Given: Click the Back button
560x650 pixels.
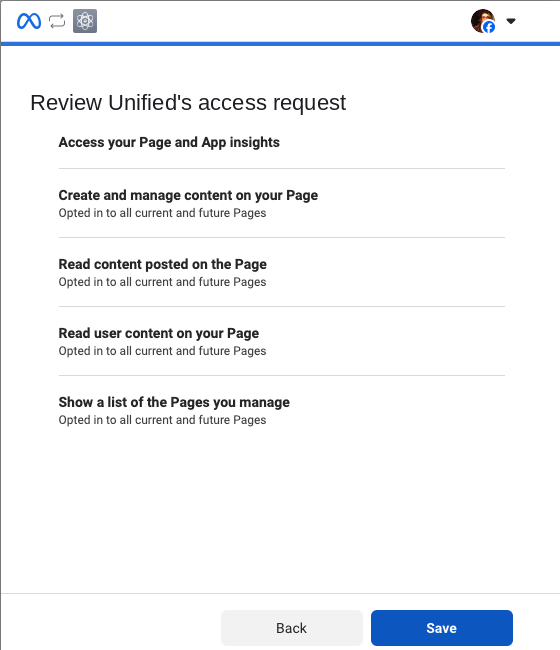Looking at the screenshot, I should pos(292,628).
